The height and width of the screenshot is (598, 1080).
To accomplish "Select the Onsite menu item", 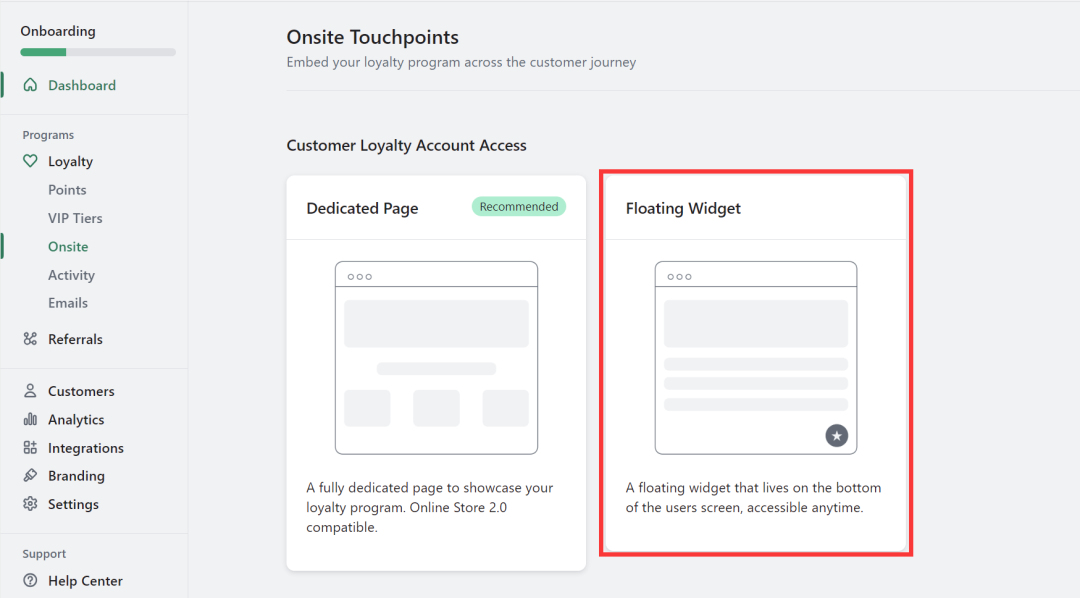I will click(x=68, y=247).
